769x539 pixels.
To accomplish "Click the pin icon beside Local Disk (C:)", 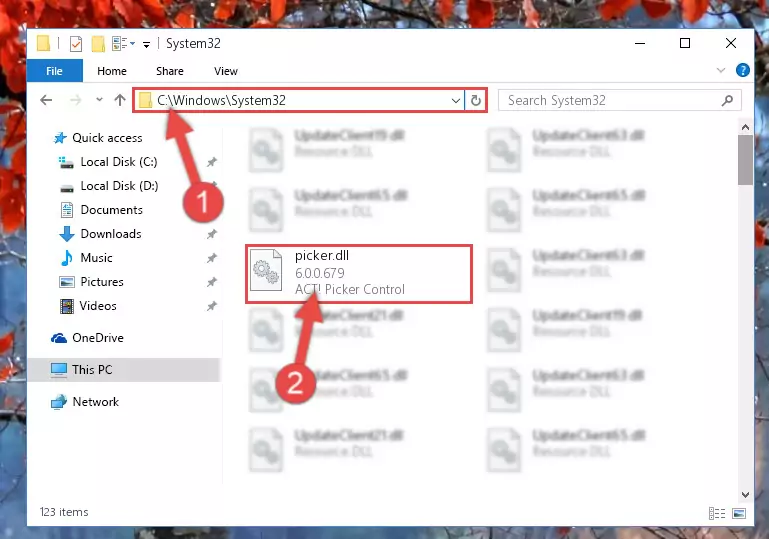I will click(211, 162).
